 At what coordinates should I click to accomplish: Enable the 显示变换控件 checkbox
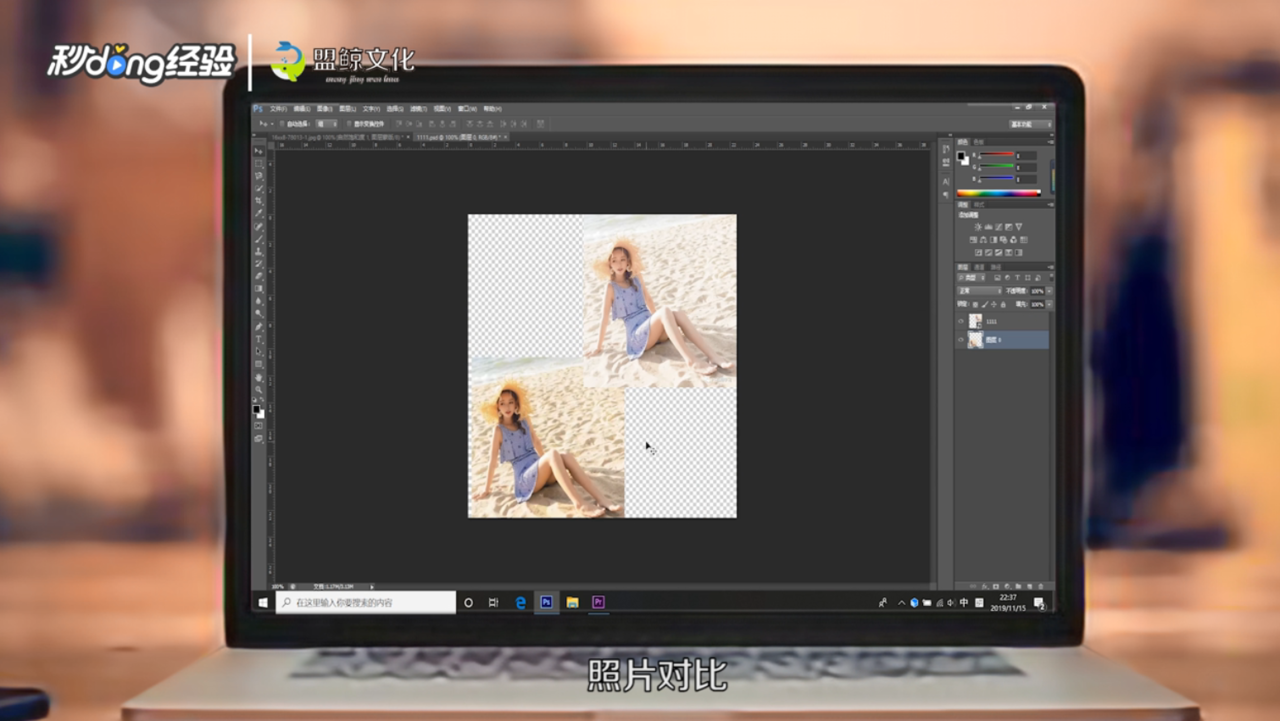[349, 123]
